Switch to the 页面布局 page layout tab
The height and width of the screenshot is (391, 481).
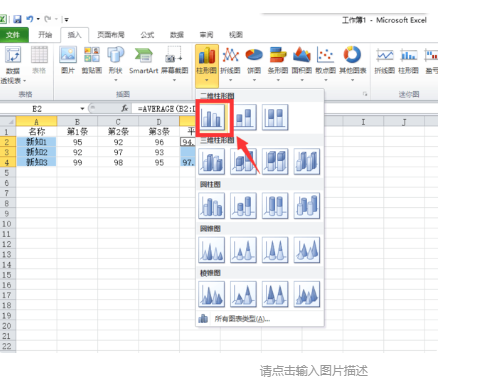111,35
